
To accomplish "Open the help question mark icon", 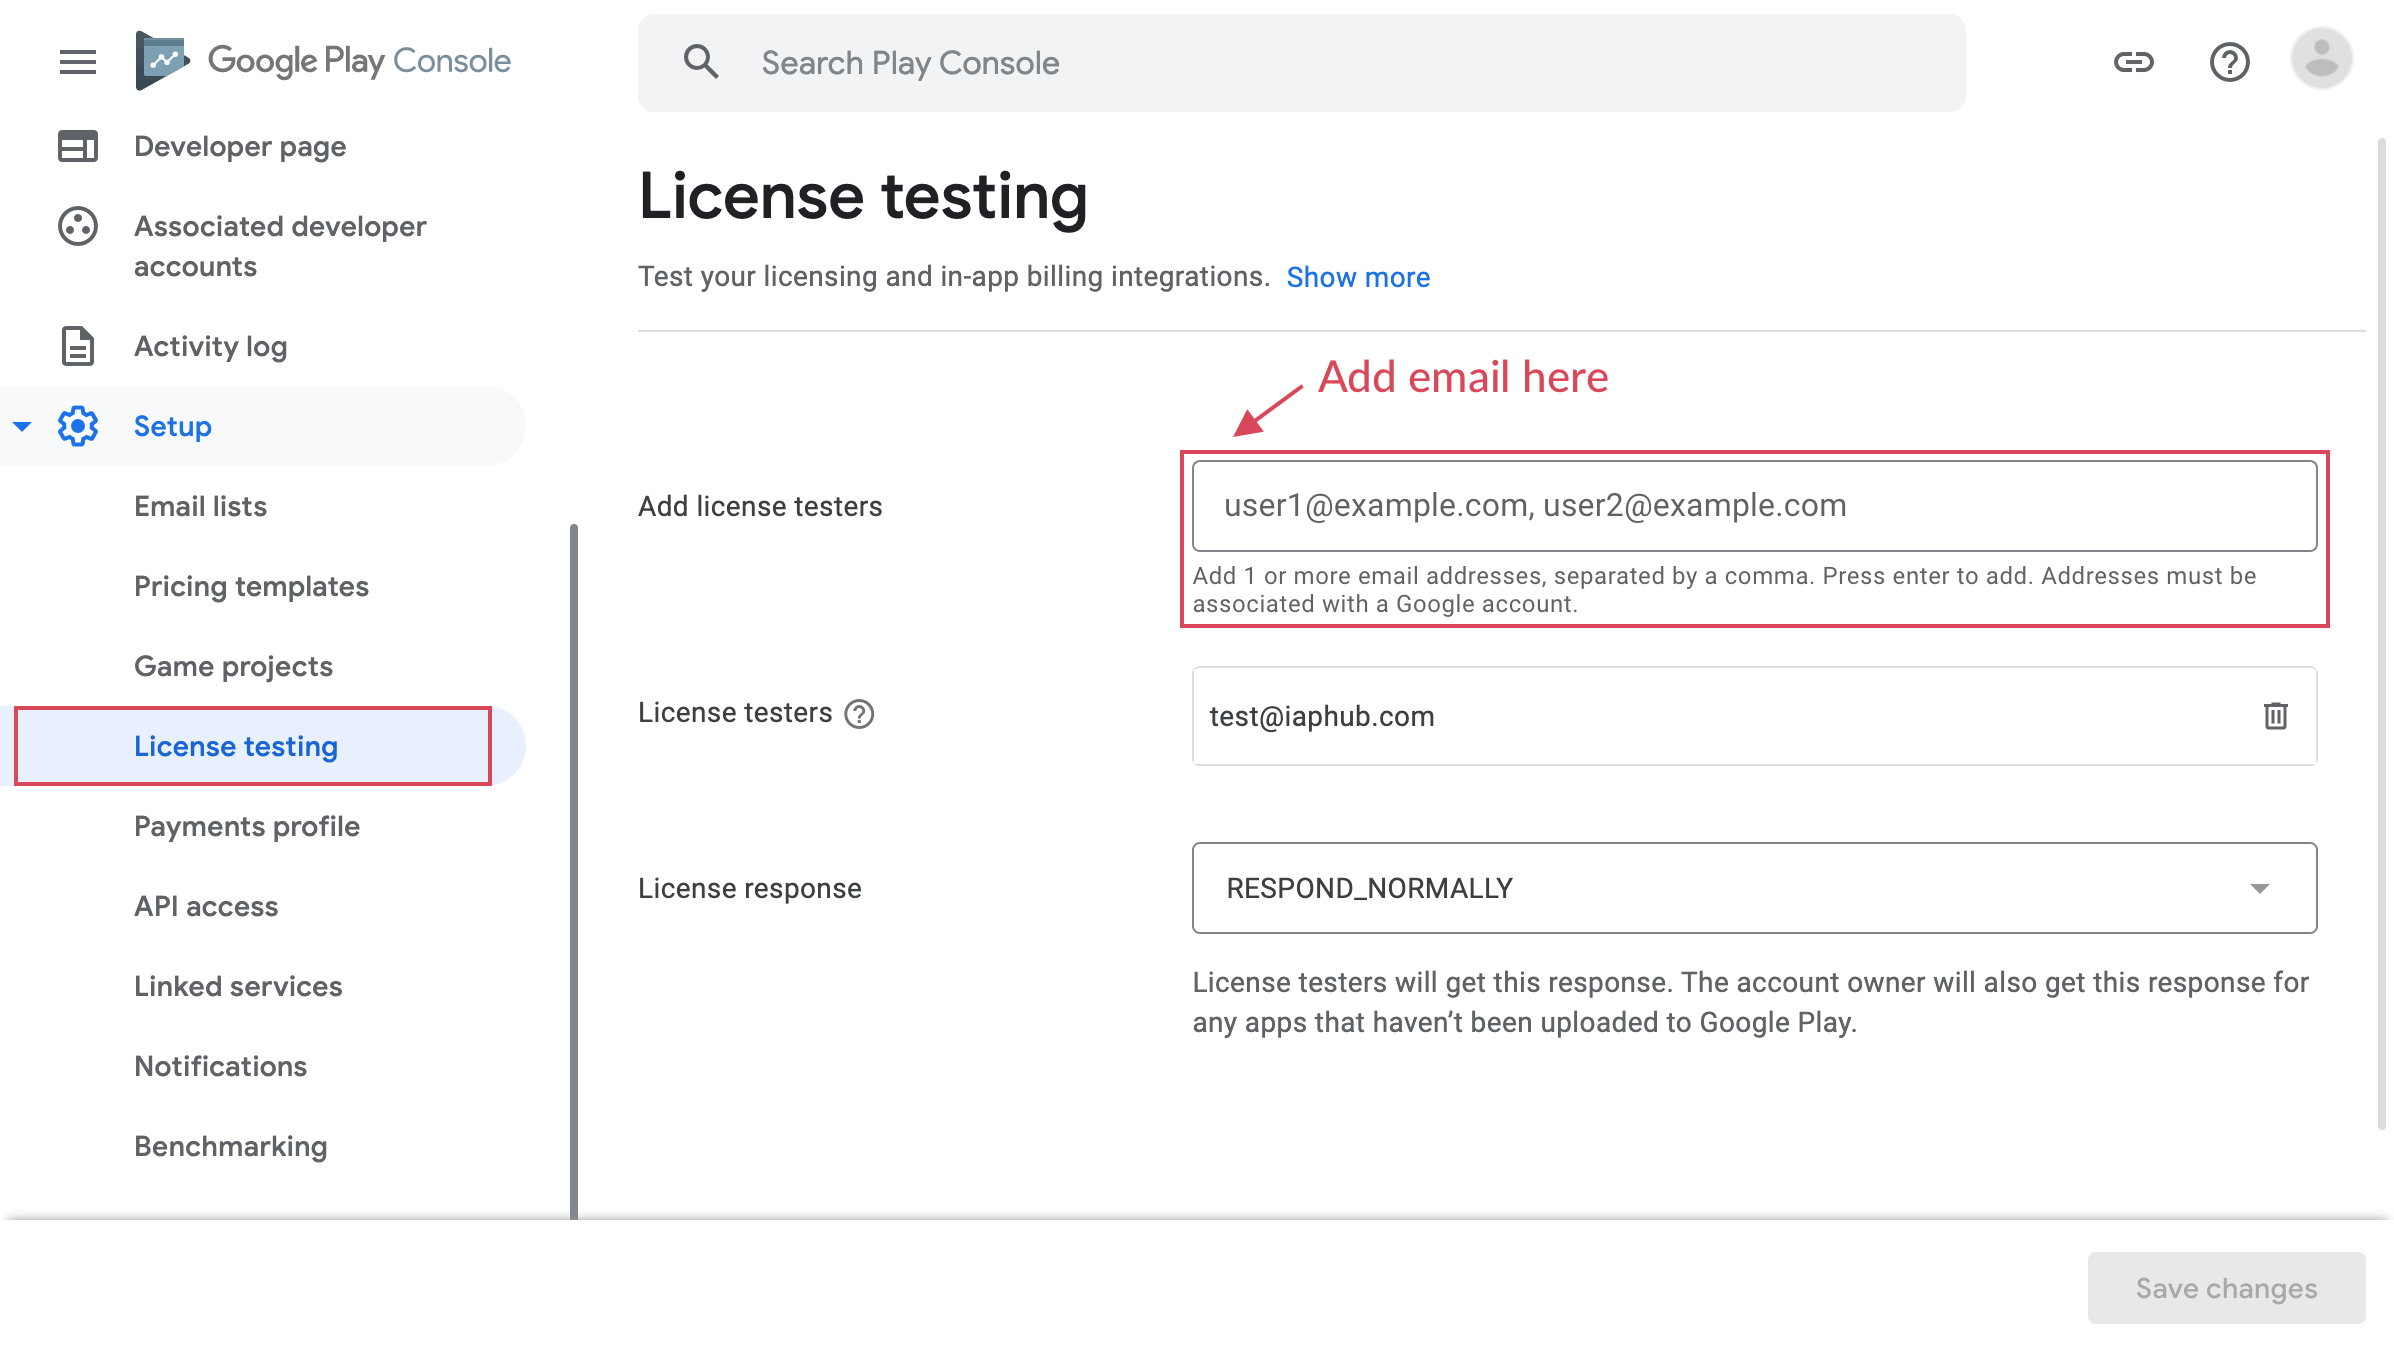I will (x=2229, y=62).
